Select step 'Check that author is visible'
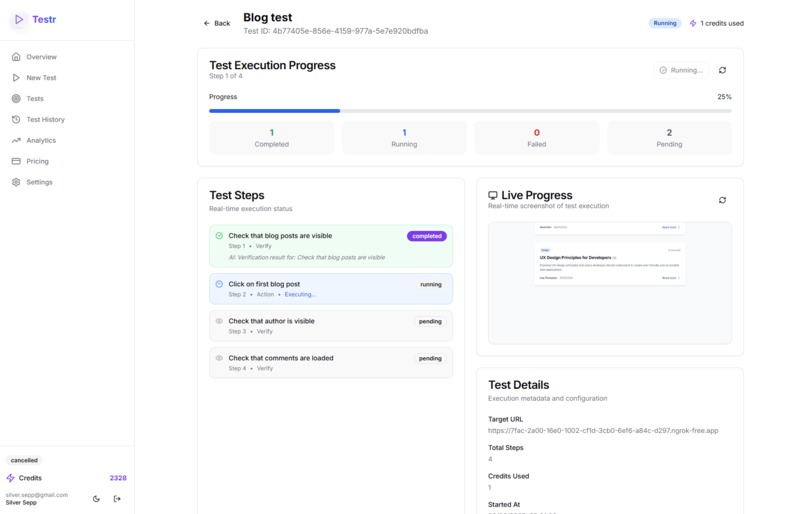Viewport: 806px width, 514px height. 331,326
